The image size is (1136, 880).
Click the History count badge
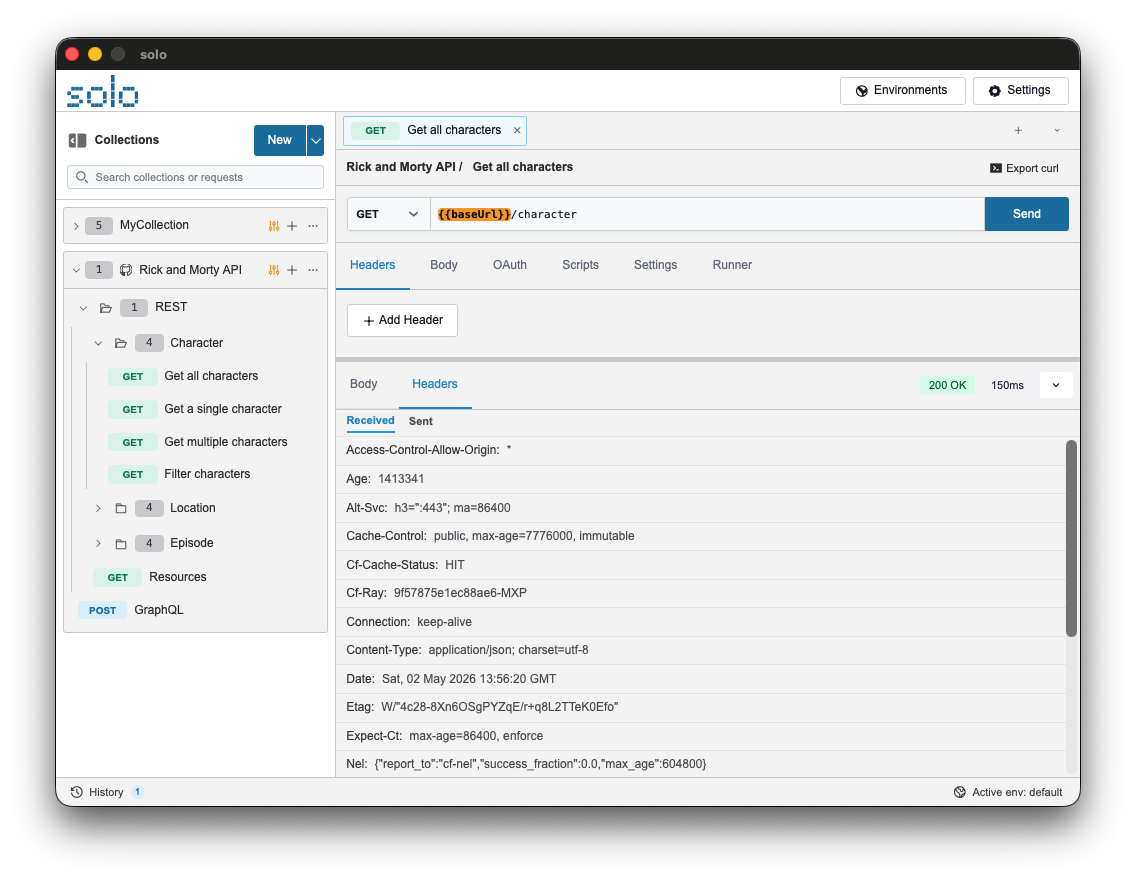[x=138, y=792]
